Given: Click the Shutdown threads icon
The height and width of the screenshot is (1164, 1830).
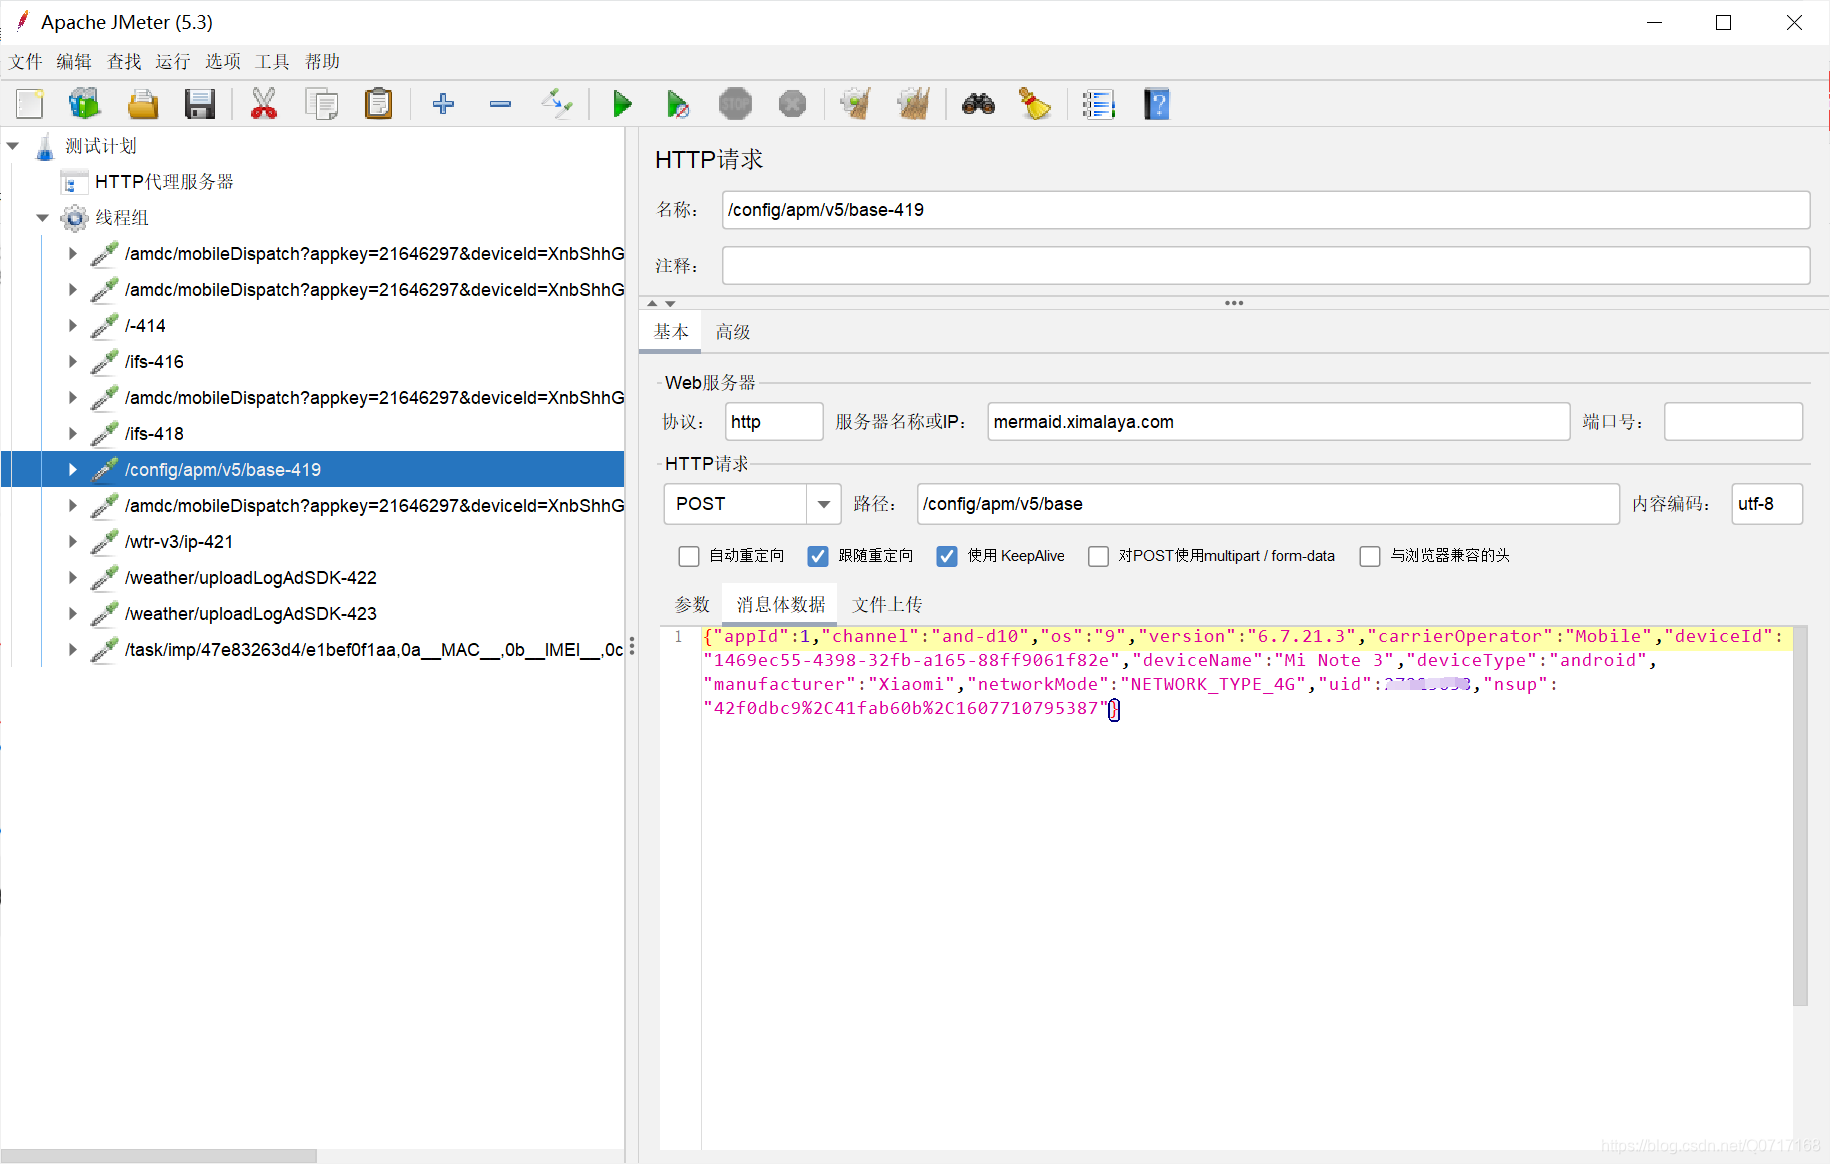Looking at the screenshot, I should tap(792, 104).
